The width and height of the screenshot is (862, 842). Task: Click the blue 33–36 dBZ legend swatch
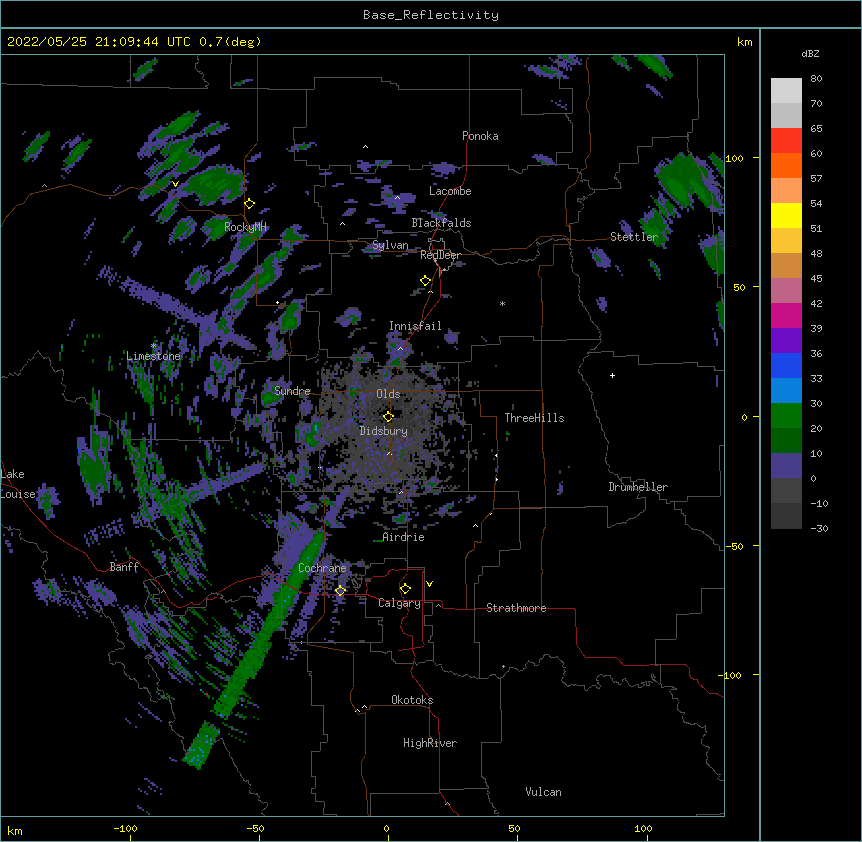coord(786,365)
